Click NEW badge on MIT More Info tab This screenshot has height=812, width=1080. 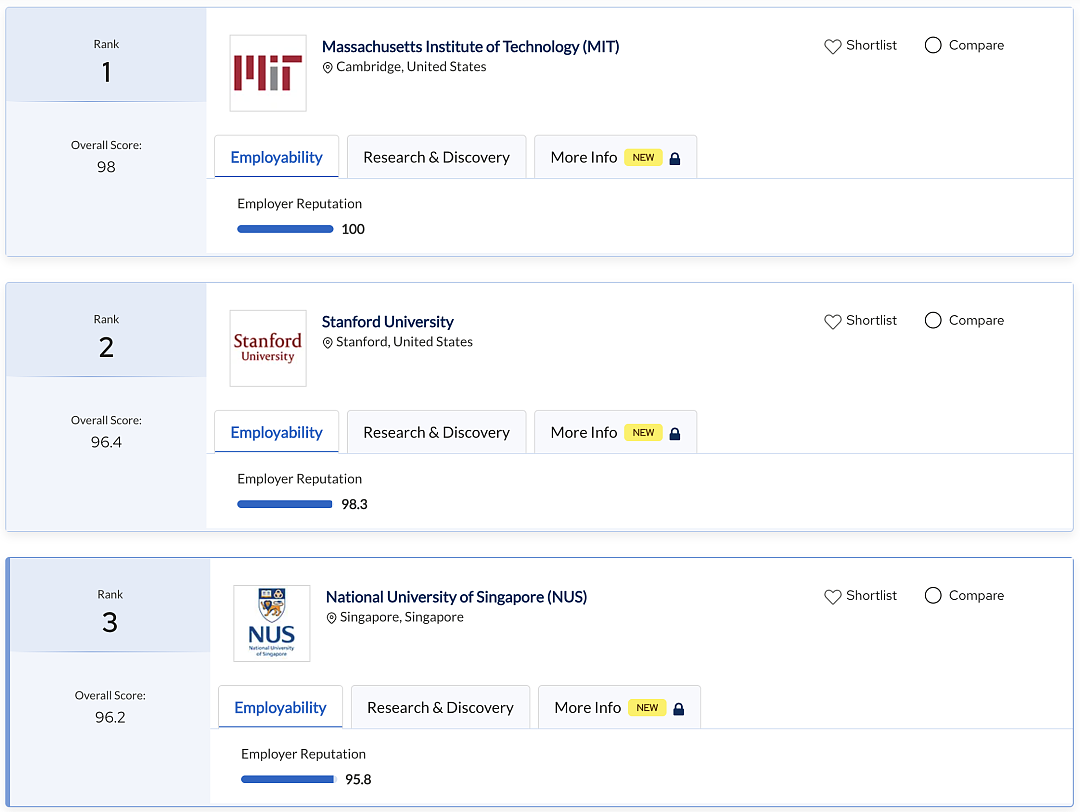643,158
